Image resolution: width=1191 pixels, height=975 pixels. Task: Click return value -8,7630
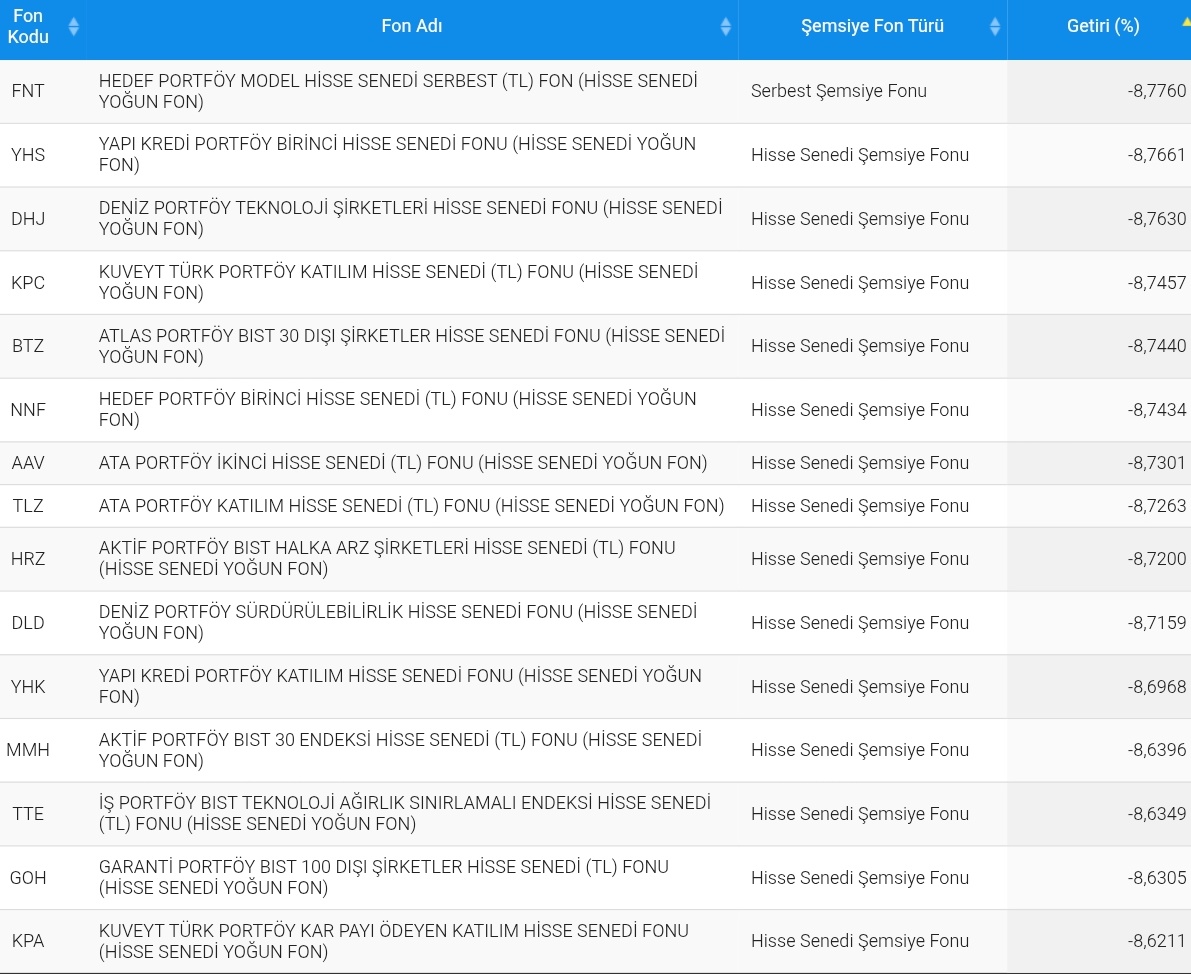[1157, 219]
